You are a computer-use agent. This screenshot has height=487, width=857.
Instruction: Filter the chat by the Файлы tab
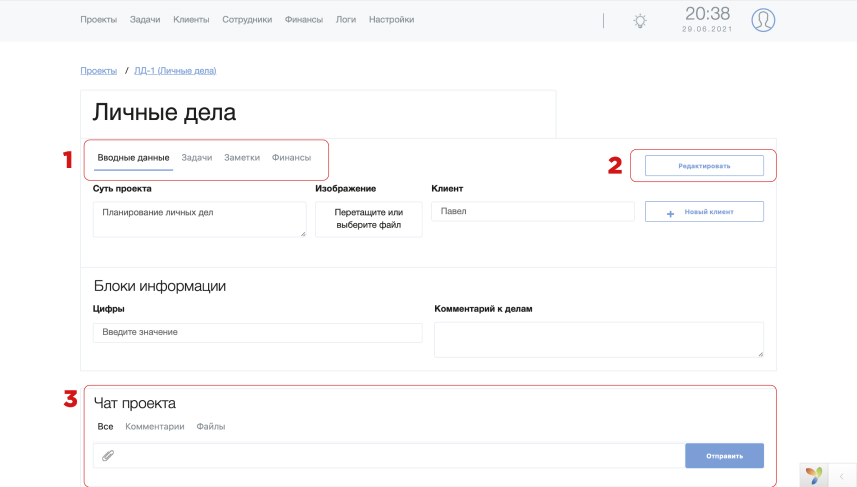(211, 426)
